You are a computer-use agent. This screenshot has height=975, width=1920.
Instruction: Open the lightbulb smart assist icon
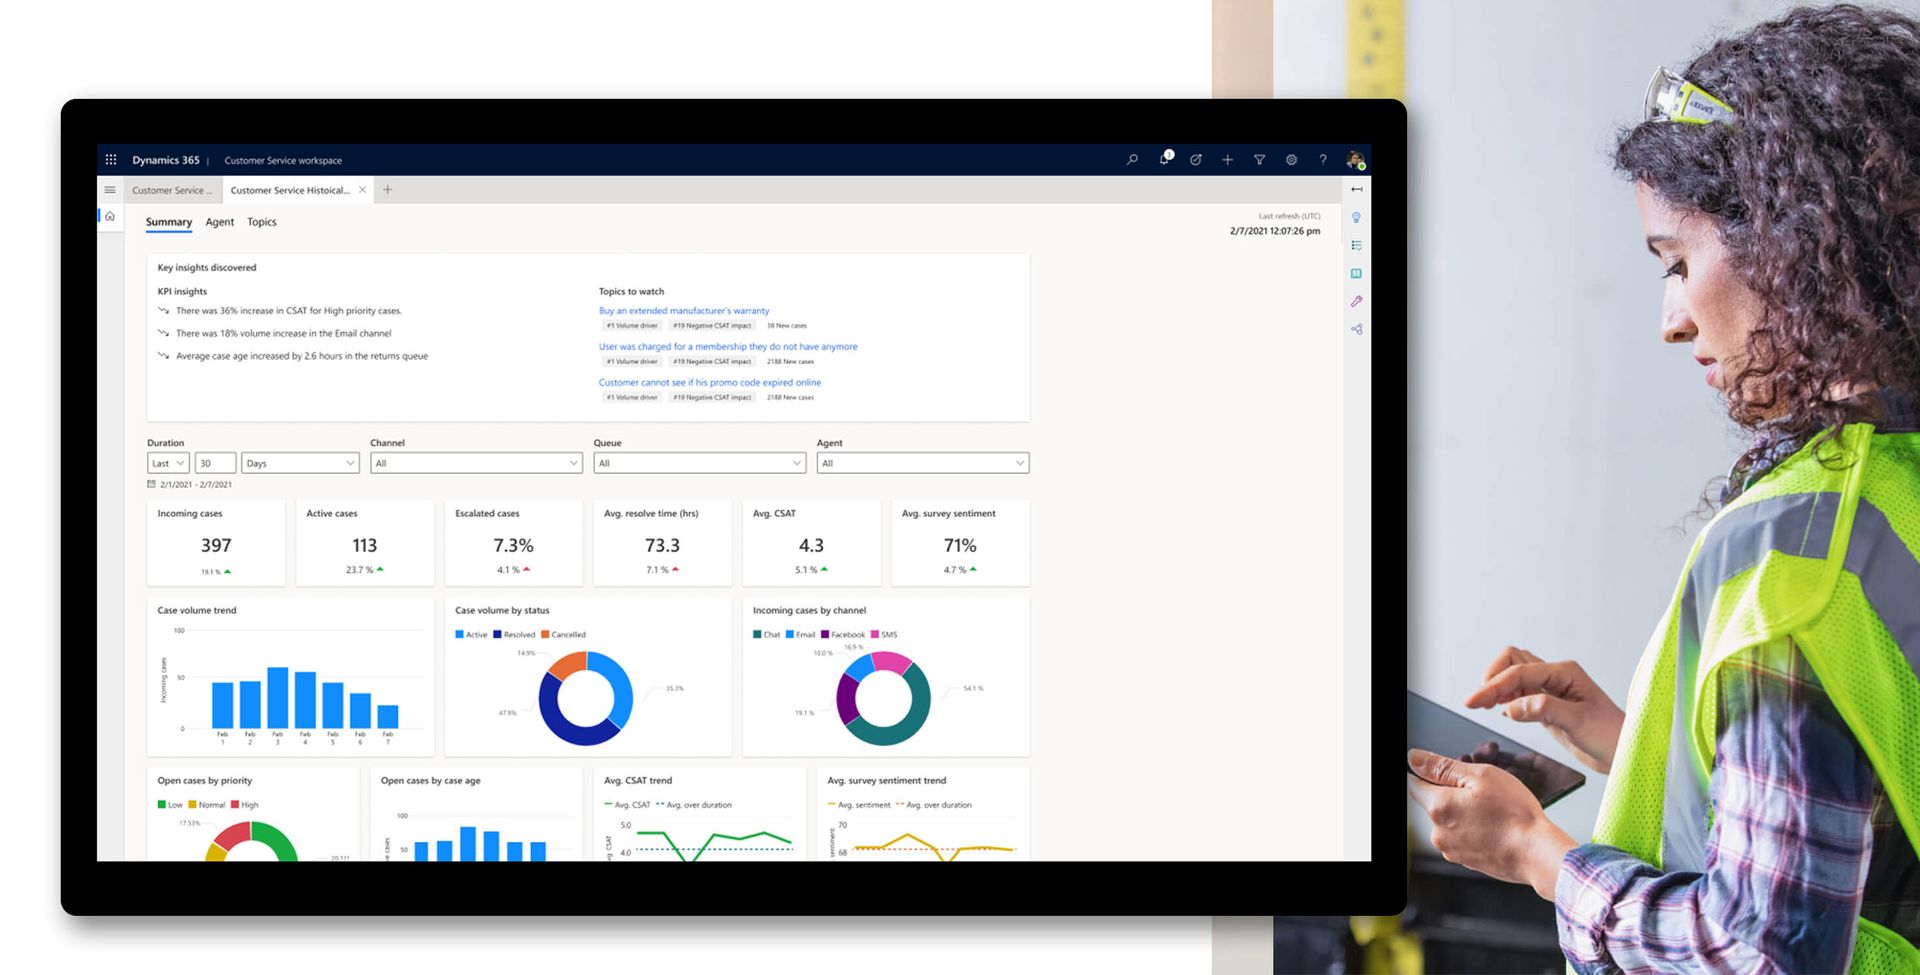1356,217
